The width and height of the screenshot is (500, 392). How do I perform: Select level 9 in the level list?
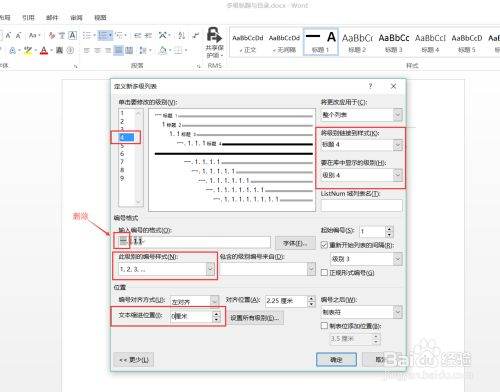tap(122, 178)
